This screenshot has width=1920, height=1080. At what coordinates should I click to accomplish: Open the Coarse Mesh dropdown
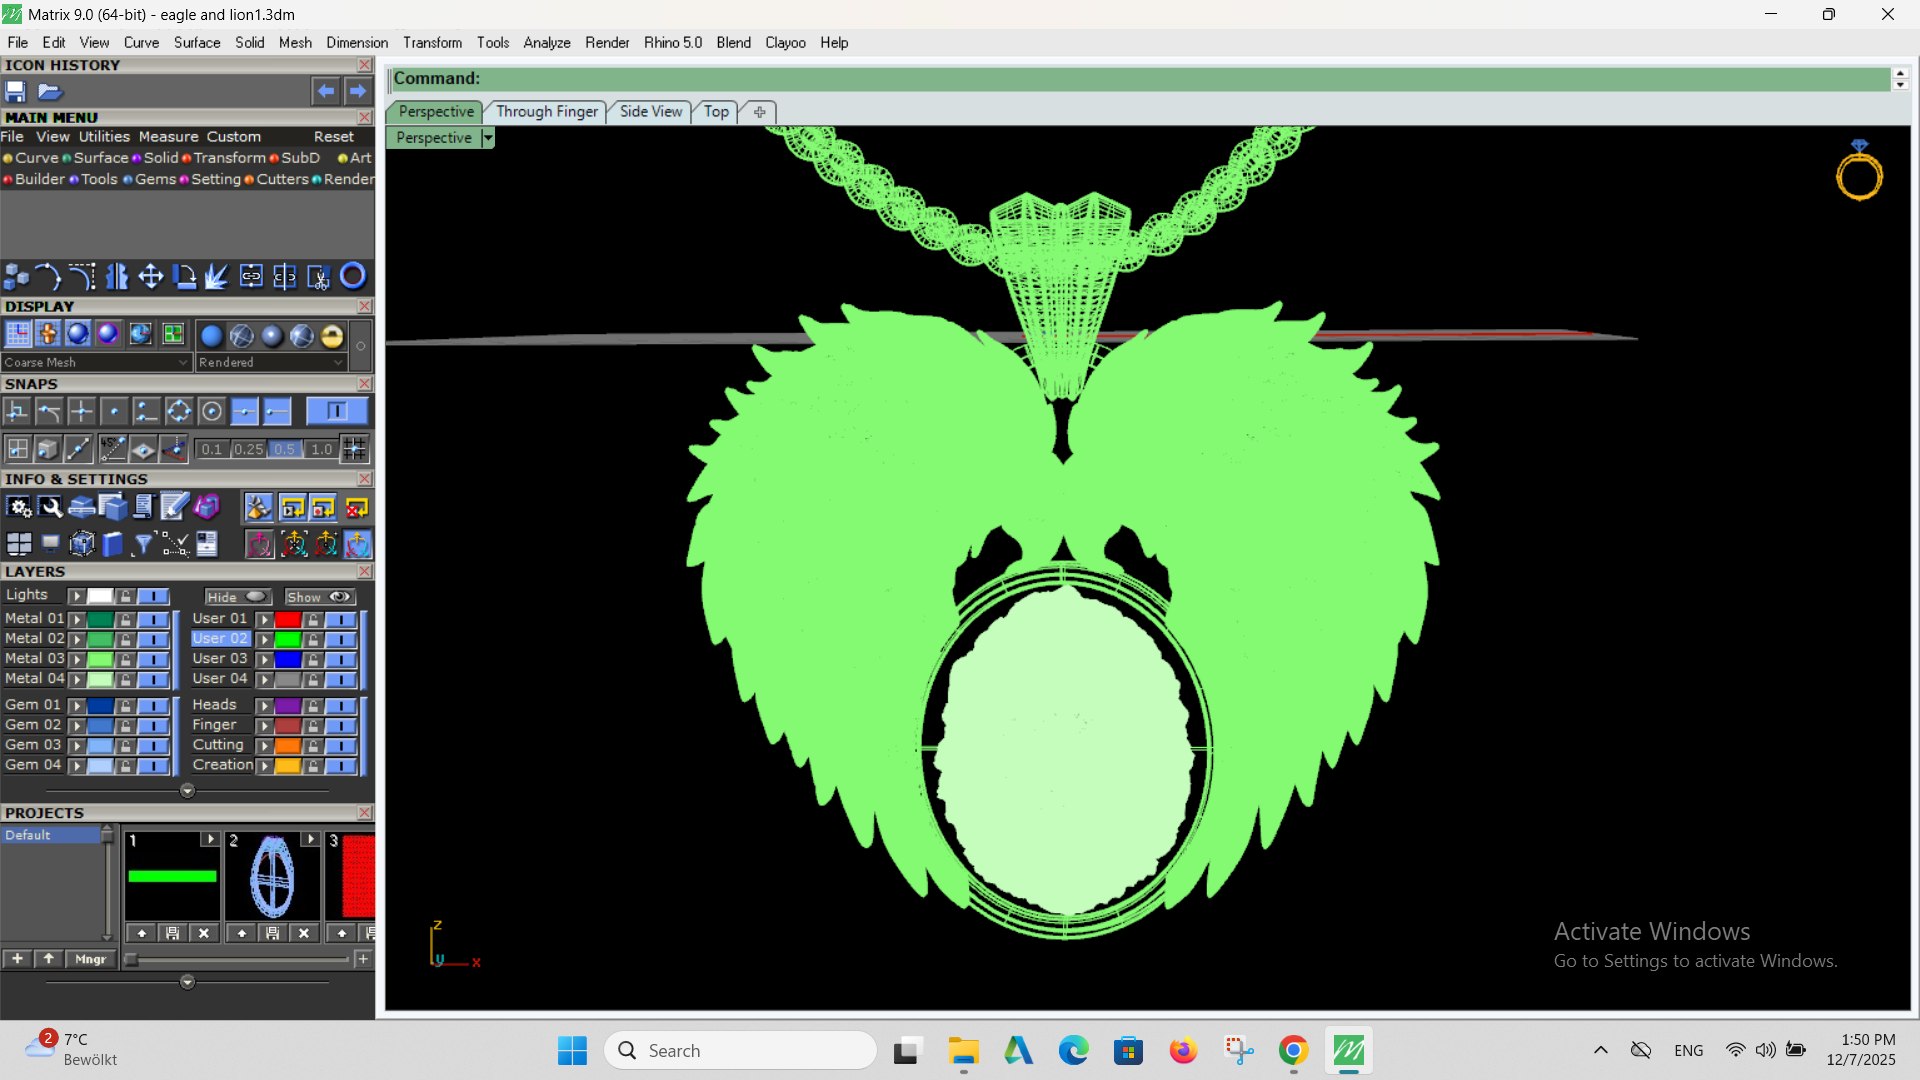96,362
